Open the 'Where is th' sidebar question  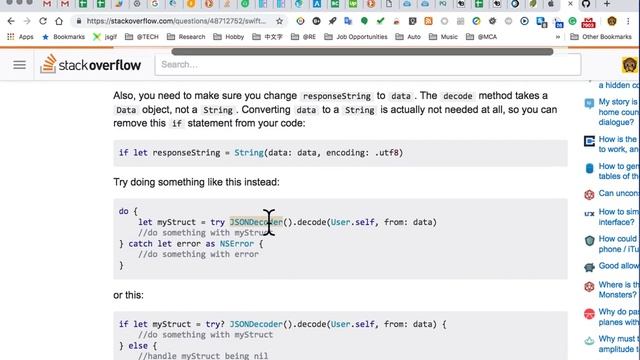pyautogui.click(x=619, y=289)
